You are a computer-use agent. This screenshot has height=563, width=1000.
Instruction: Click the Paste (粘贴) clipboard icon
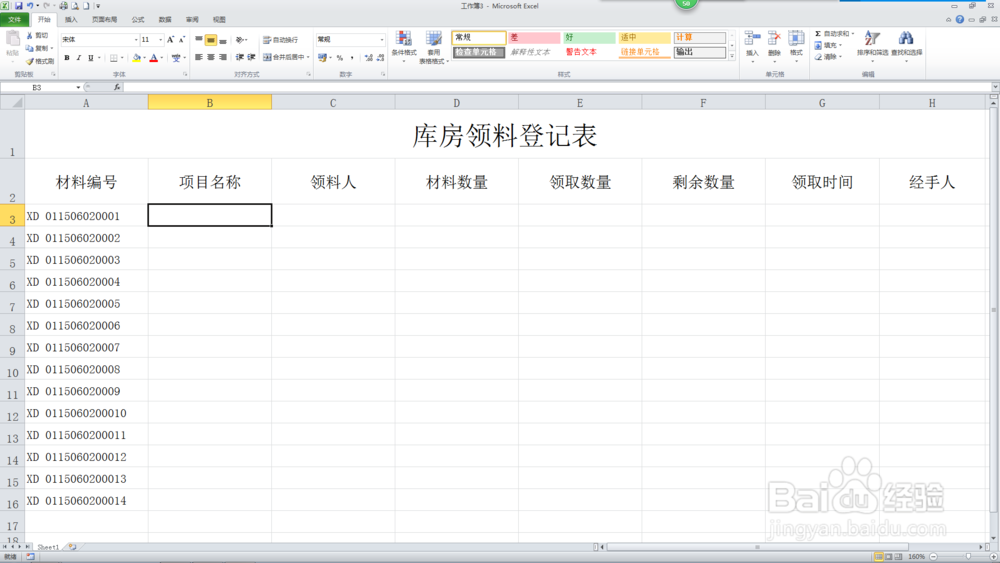pyautogui.click(x=12, y=40)
